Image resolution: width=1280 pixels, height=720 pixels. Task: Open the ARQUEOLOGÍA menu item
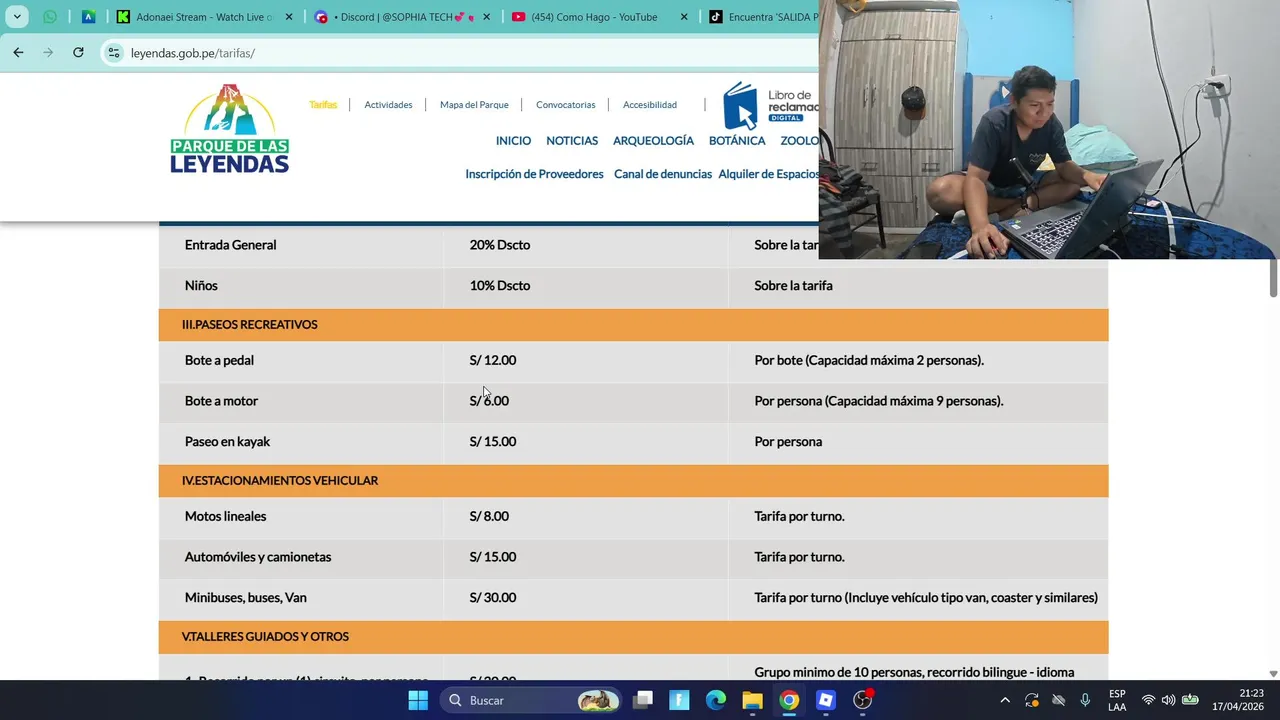653,141
